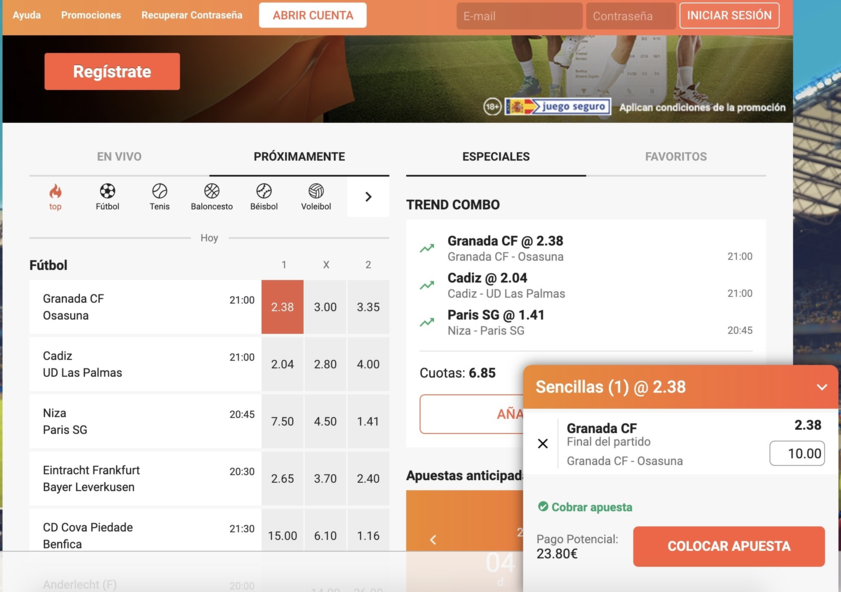Open CD Cova Piedade - Benfica match

145,530
